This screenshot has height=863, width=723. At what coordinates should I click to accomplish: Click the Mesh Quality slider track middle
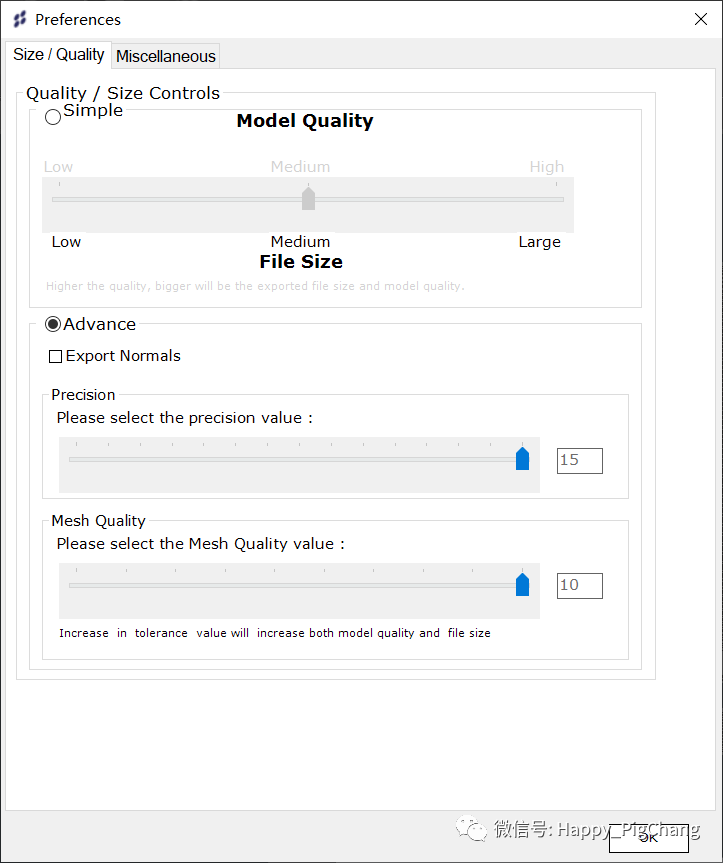click(x=296, y=585)
